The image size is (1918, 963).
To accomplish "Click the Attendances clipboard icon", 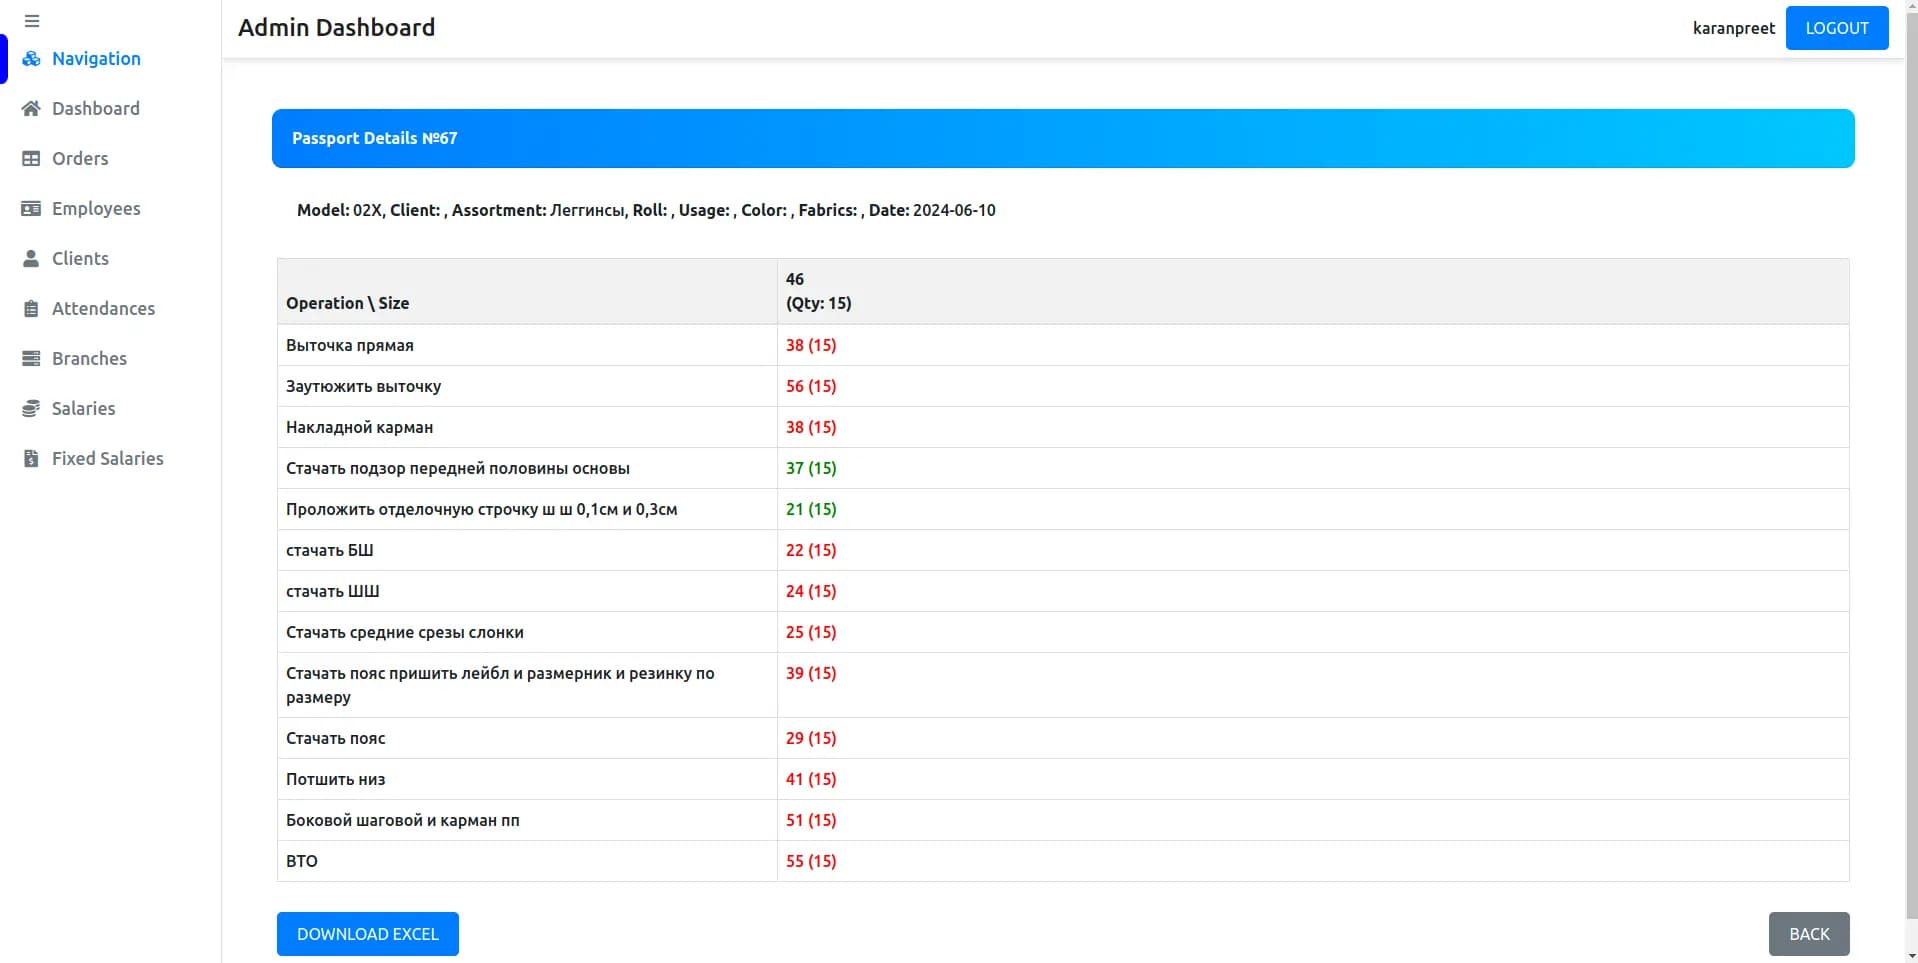I will pos(31,309).
